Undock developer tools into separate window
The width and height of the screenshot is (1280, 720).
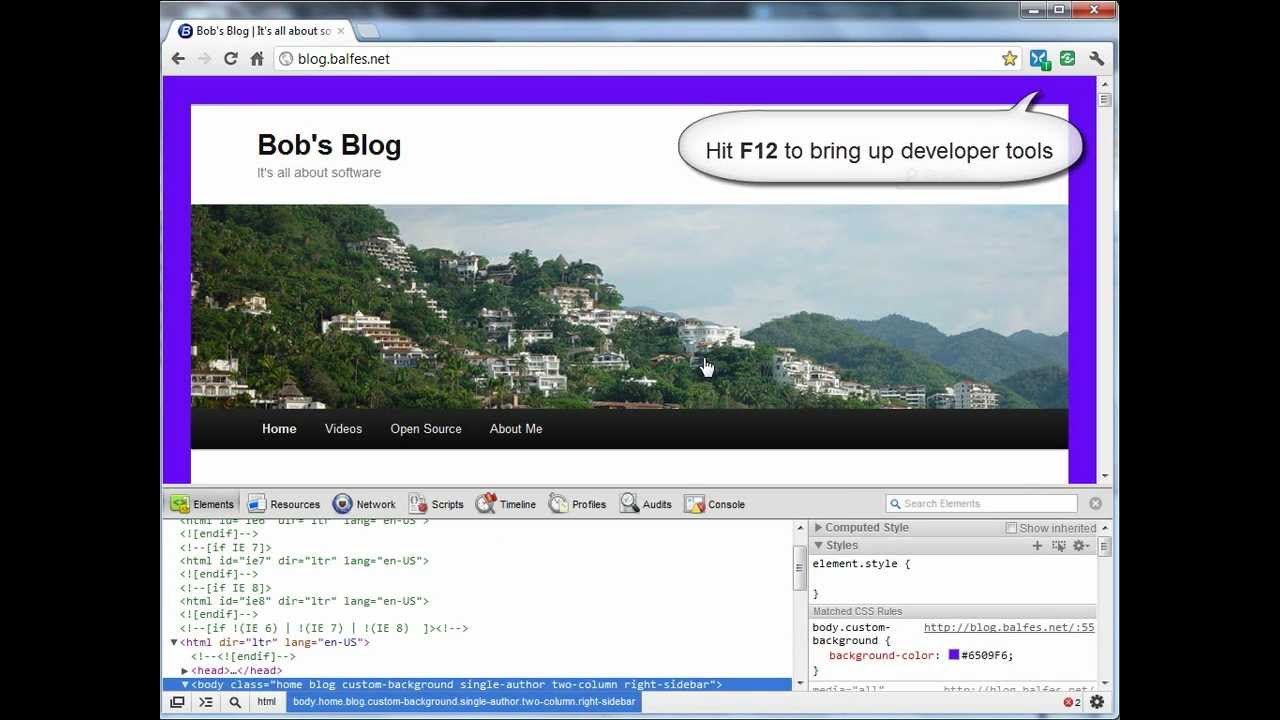[177, 702]
